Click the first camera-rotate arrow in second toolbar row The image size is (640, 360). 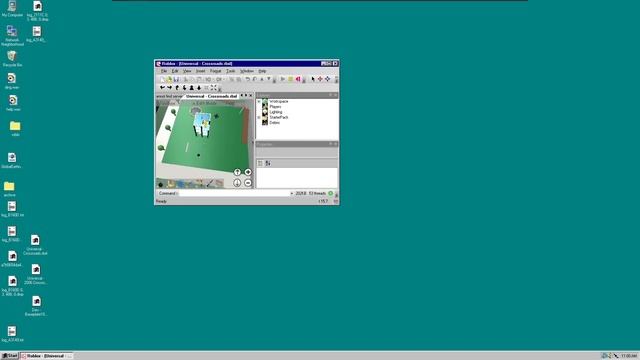(162, 88)
